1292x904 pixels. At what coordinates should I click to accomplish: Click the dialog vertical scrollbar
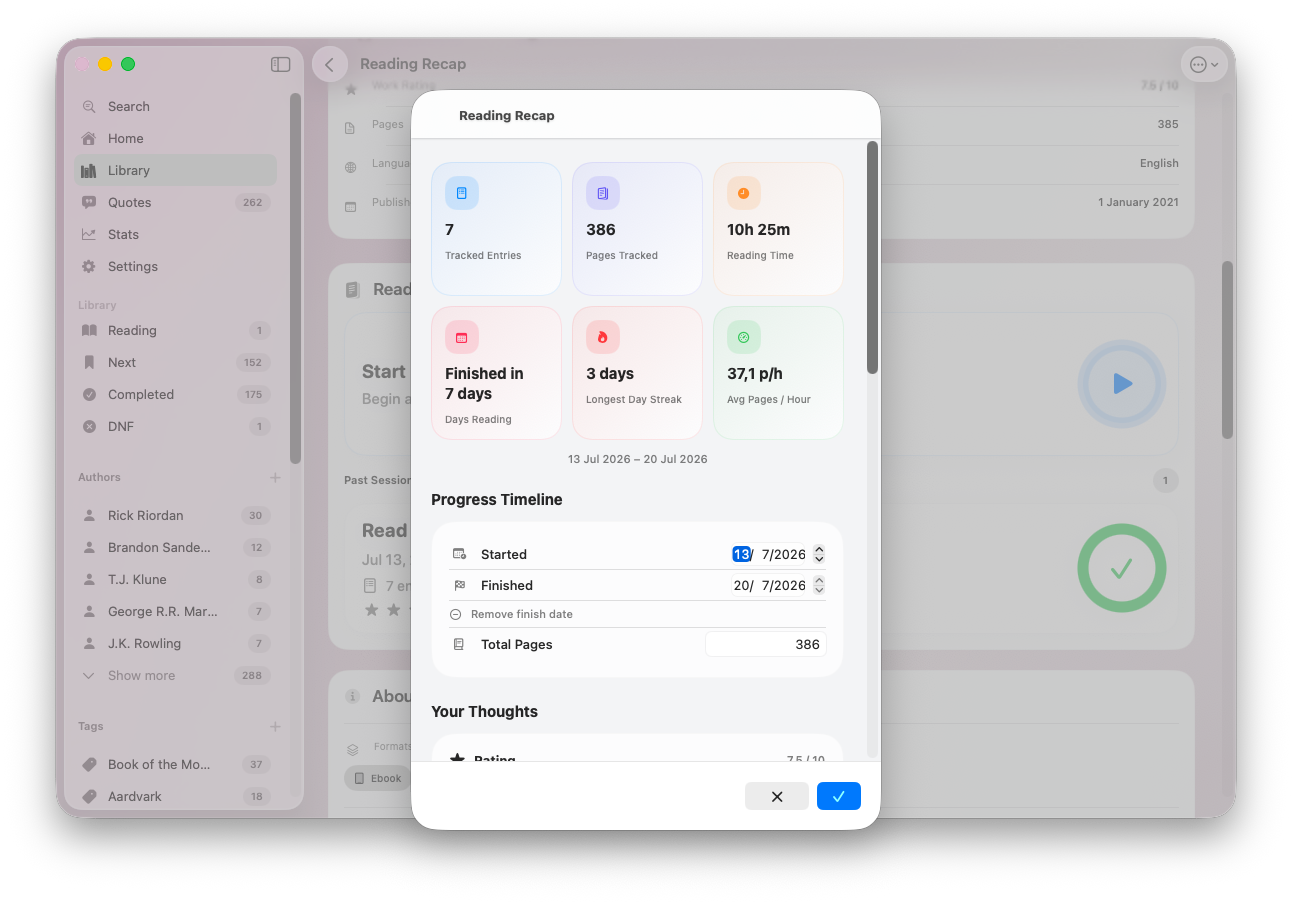coord(872,258)
